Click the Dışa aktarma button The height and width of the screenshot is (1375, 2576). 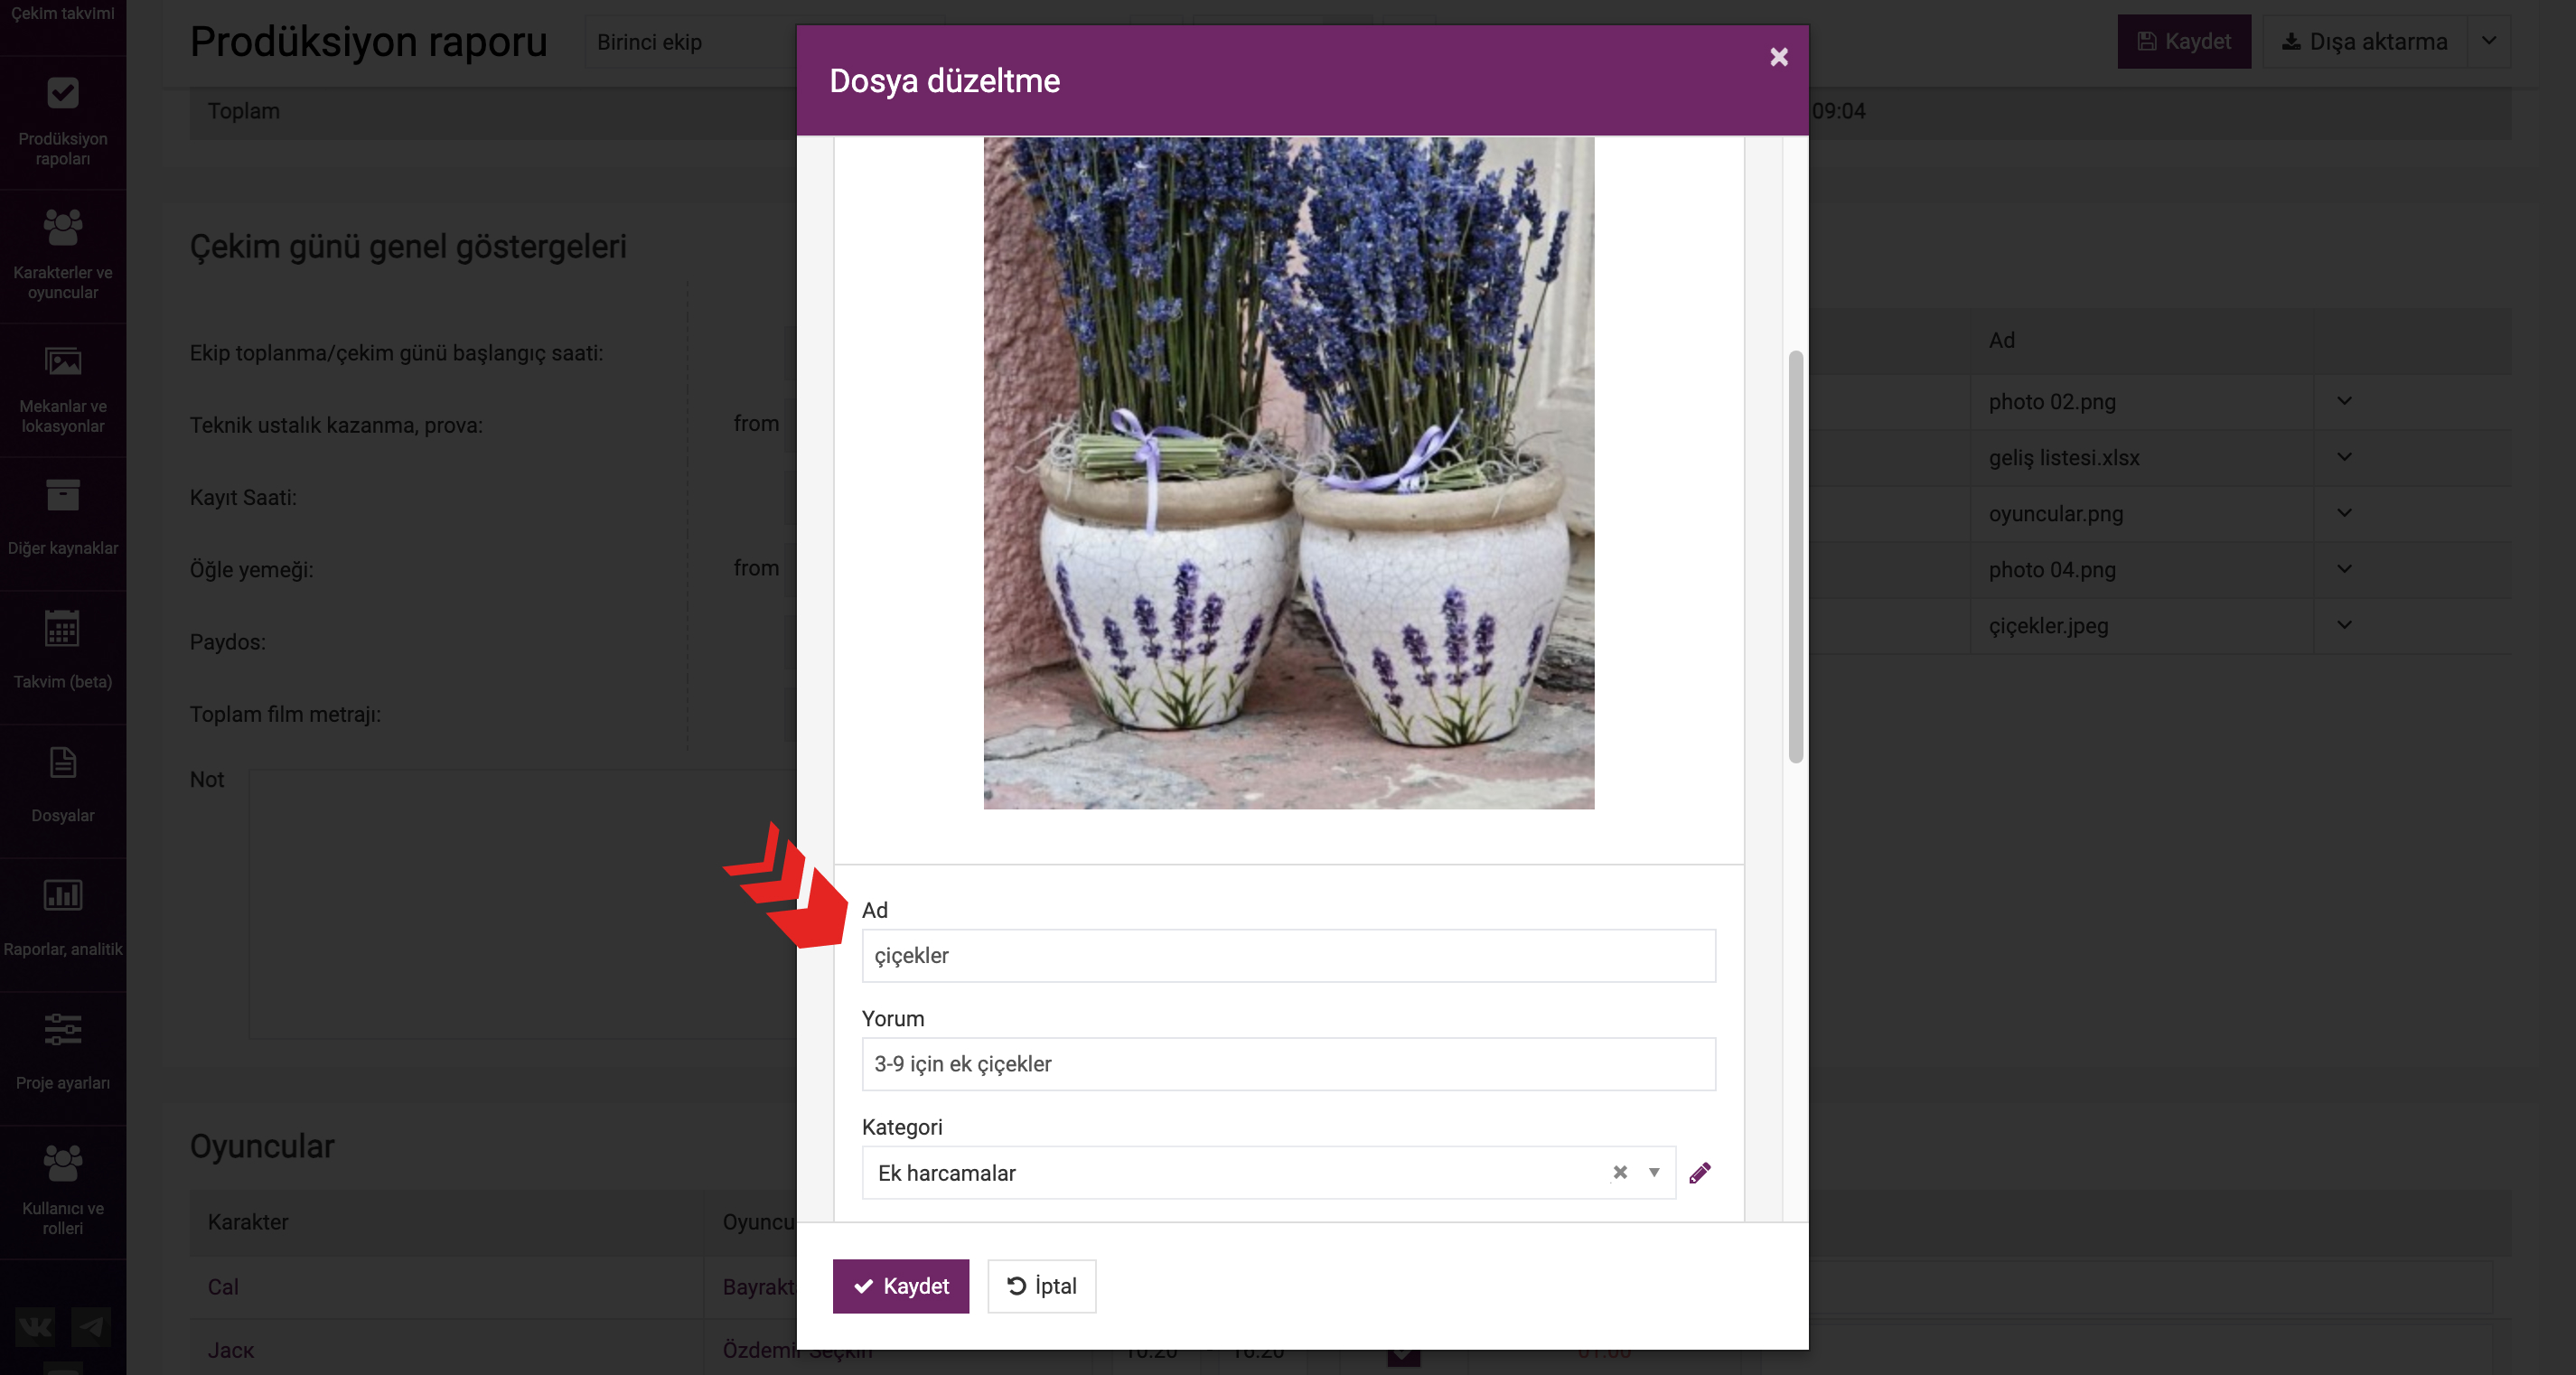tap(2364, 41)
